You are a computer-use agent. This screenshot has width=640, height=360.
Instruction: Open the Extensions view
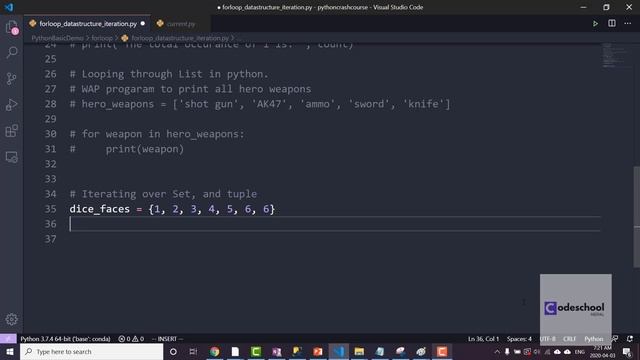point(12,131)
